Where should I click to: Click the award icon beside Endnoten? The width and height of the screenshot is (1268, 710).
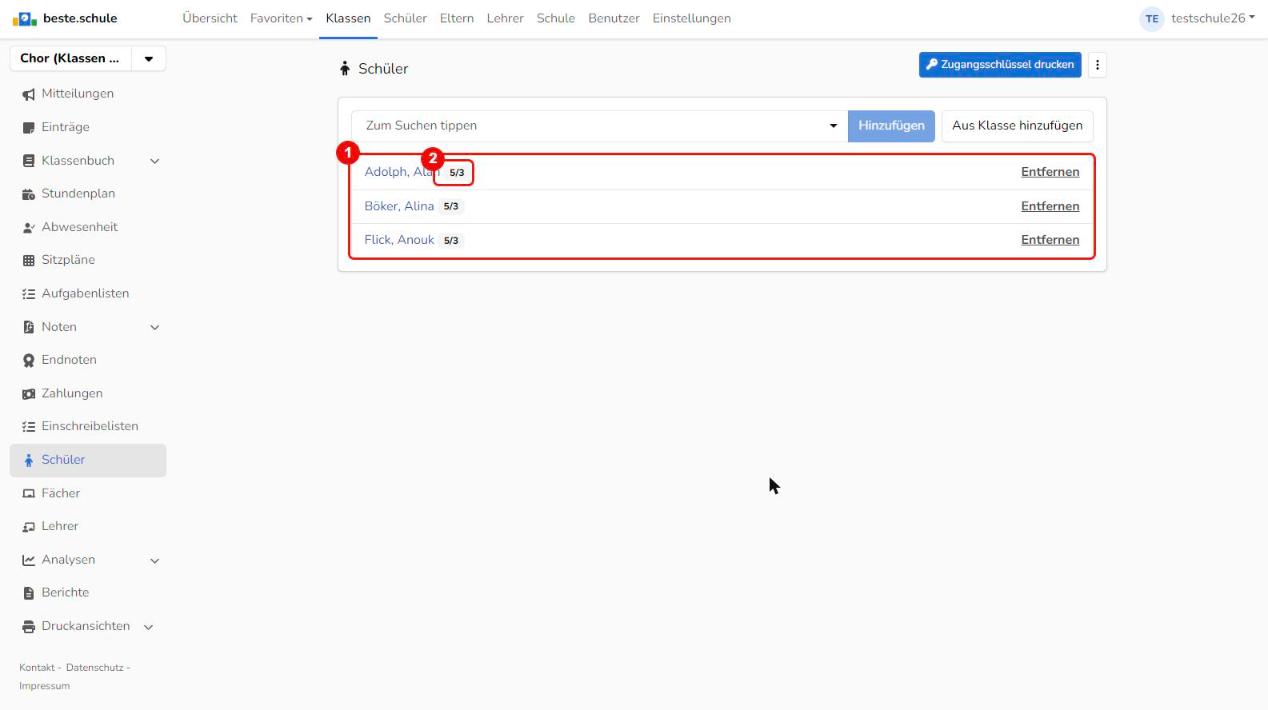27,360
